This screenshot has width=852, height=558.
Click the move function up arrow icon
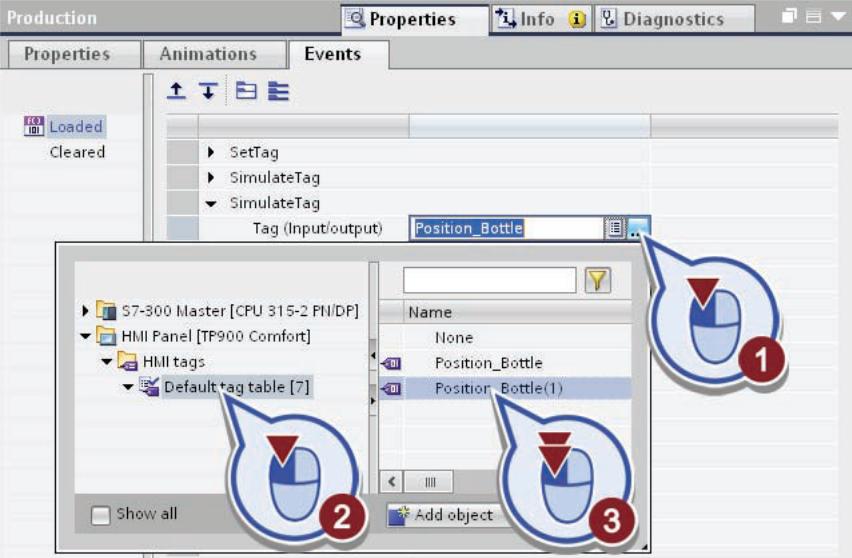[x=176, y=91]
